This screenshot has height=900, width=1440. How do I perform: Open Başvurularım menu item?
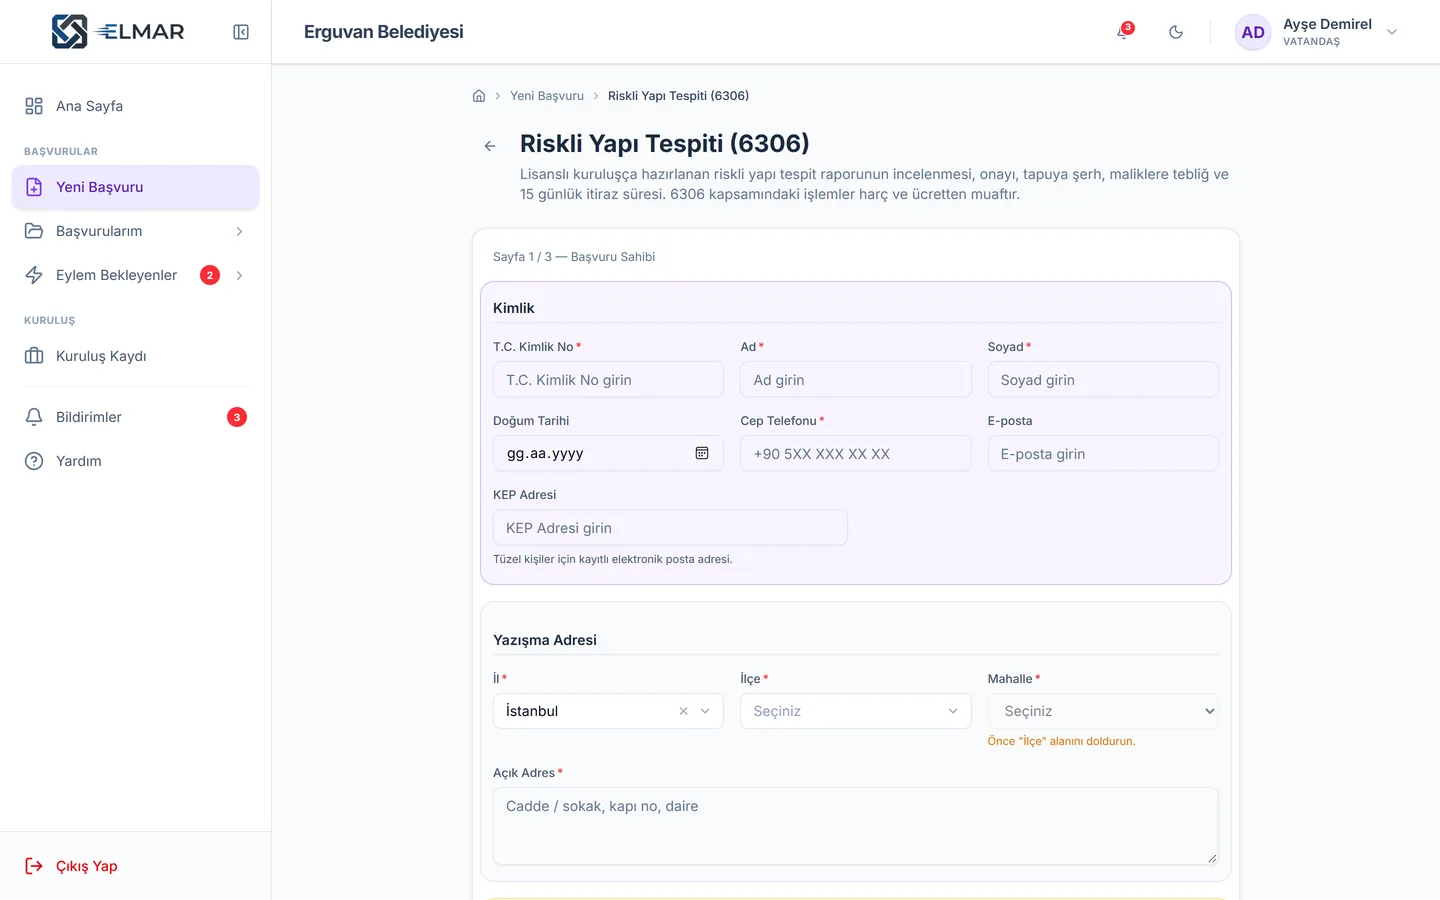click(x=135, y=231)
